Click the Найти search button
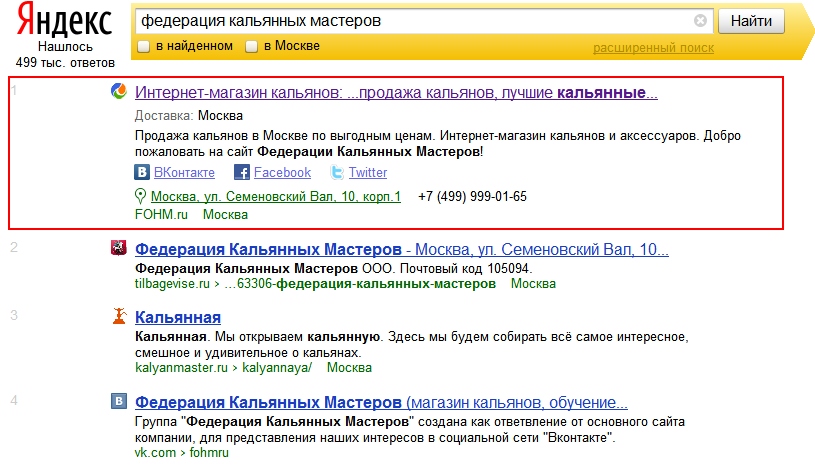Screen dimensions: 815x470 pos(751,21)
